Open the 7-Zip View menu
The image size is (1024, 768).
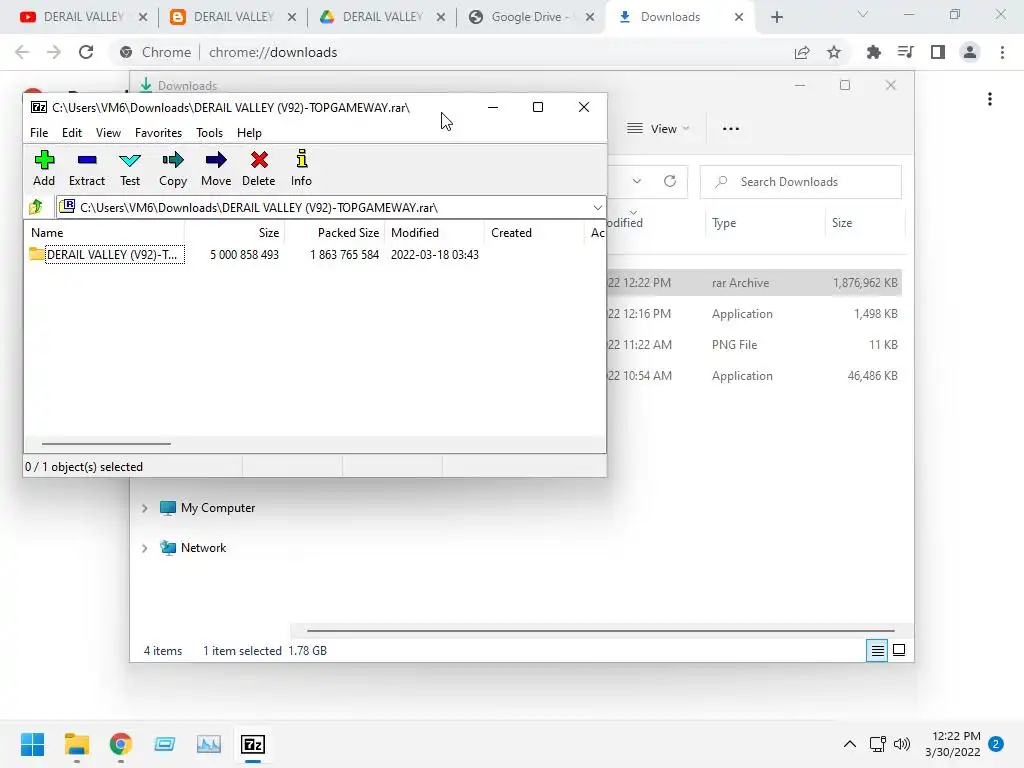[108, 133]
